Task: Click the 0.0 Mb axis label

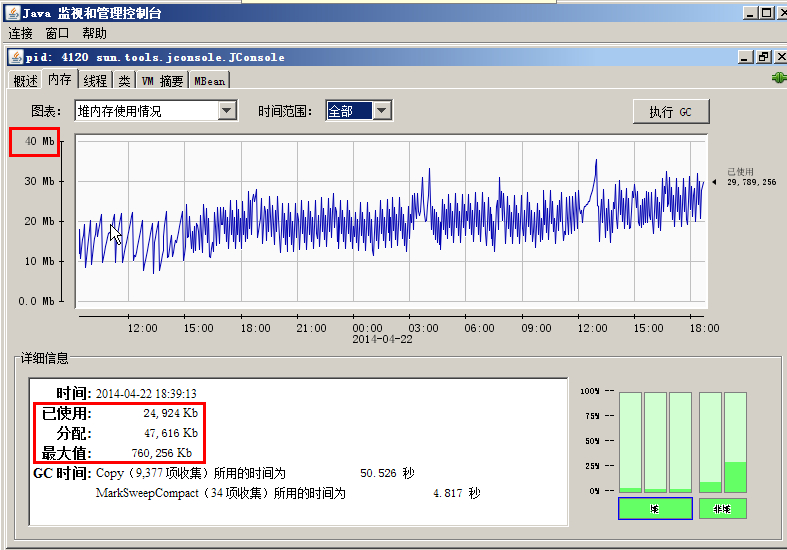Action: (x=36, y=301)
